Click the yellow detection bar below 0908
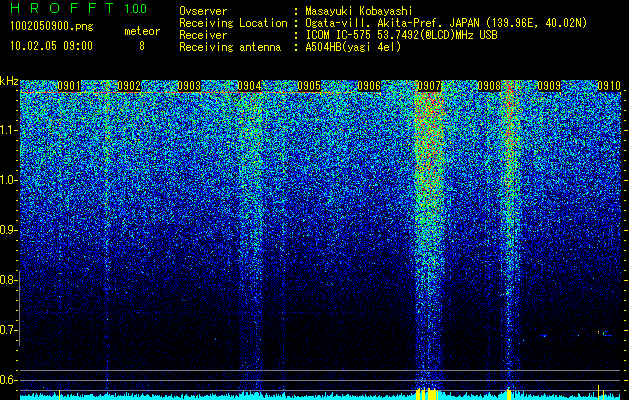The height and width of the screenshot is (400, 629). 509,394
